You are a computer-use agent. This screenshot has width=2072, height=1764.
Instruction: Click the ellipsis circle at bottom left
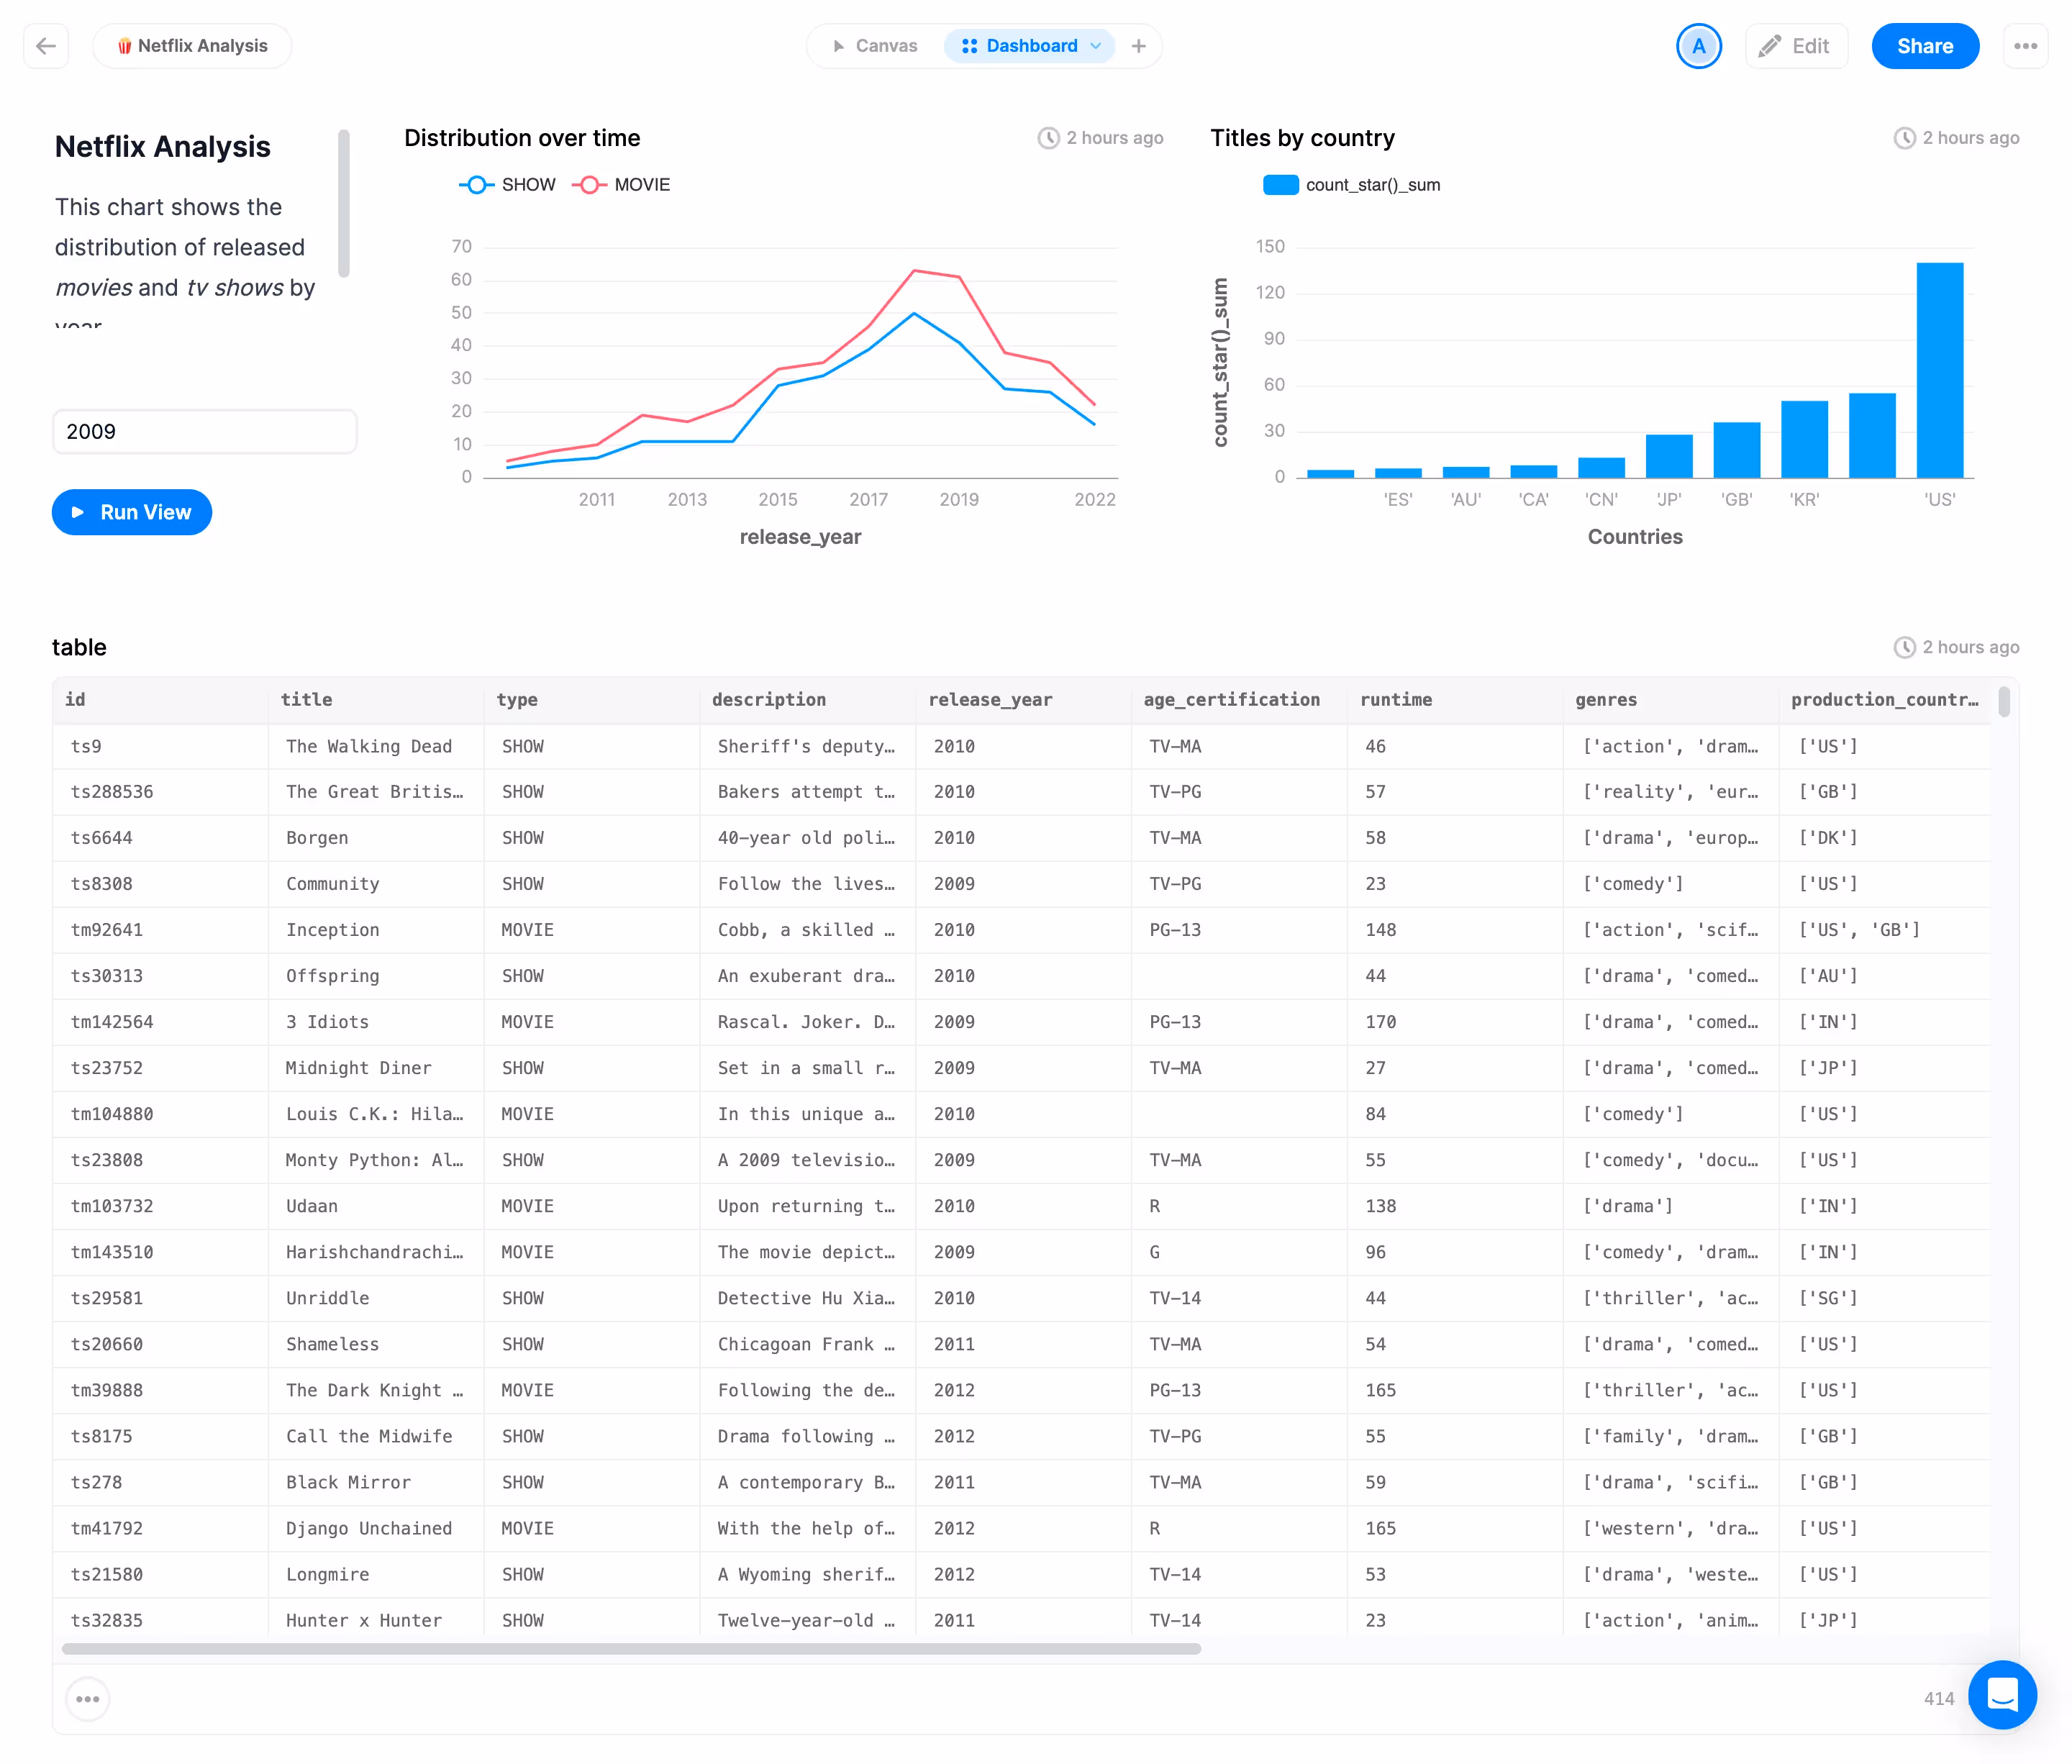tap(87, 1698)
